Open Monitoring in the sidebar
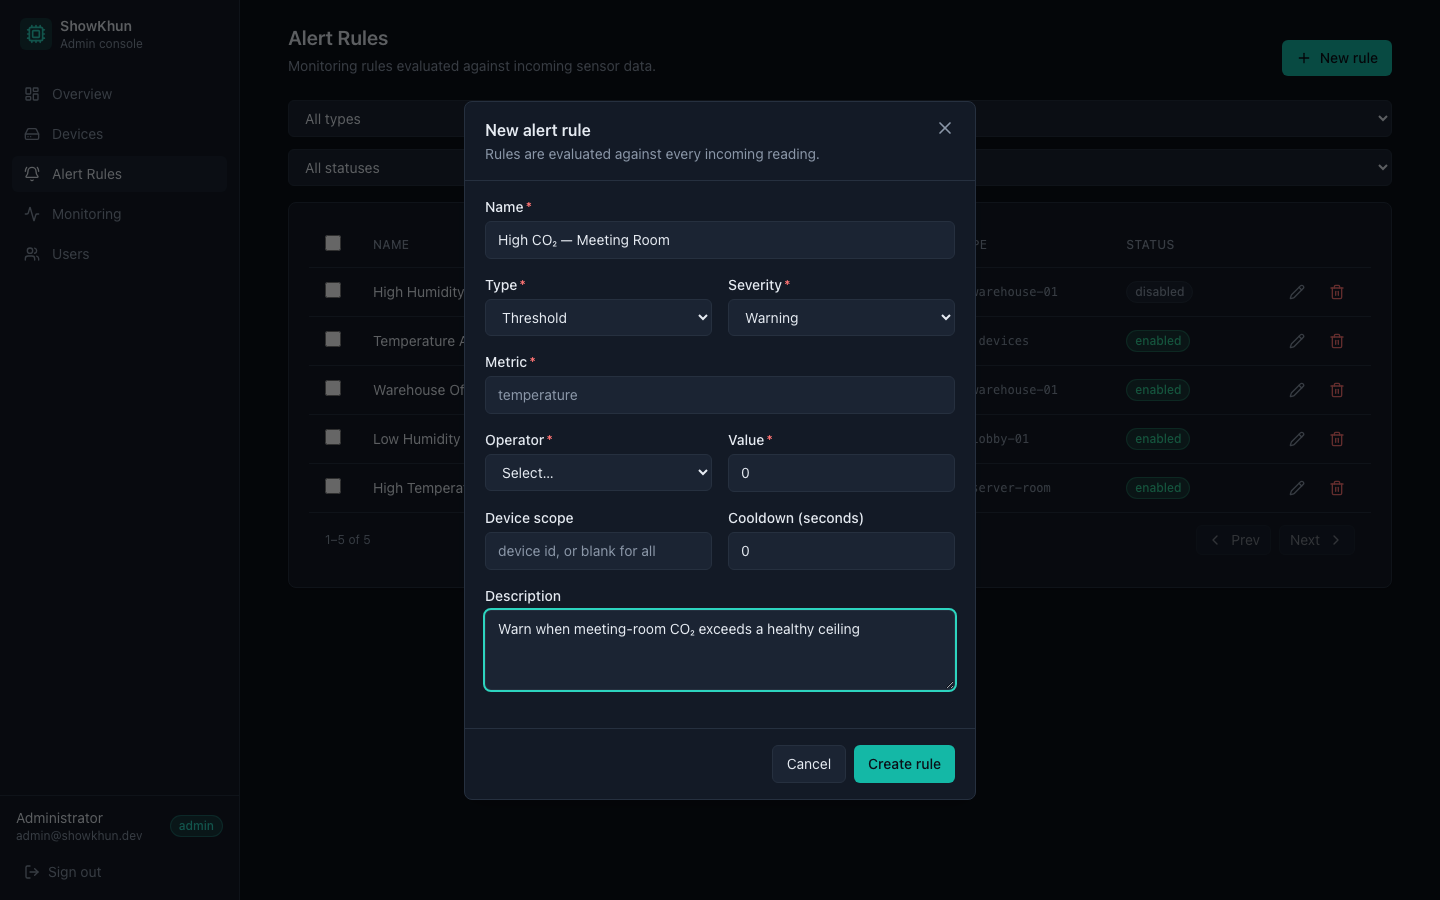 tap(120, 214)
